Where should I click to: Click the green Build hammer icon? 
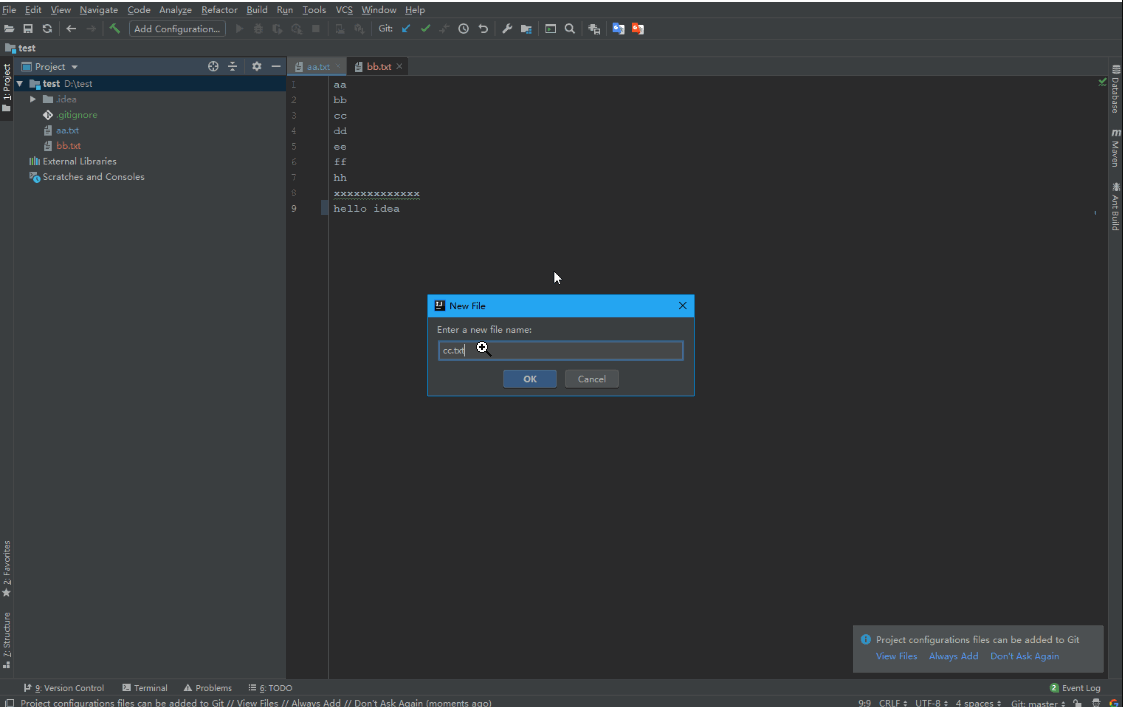[115, 29]
